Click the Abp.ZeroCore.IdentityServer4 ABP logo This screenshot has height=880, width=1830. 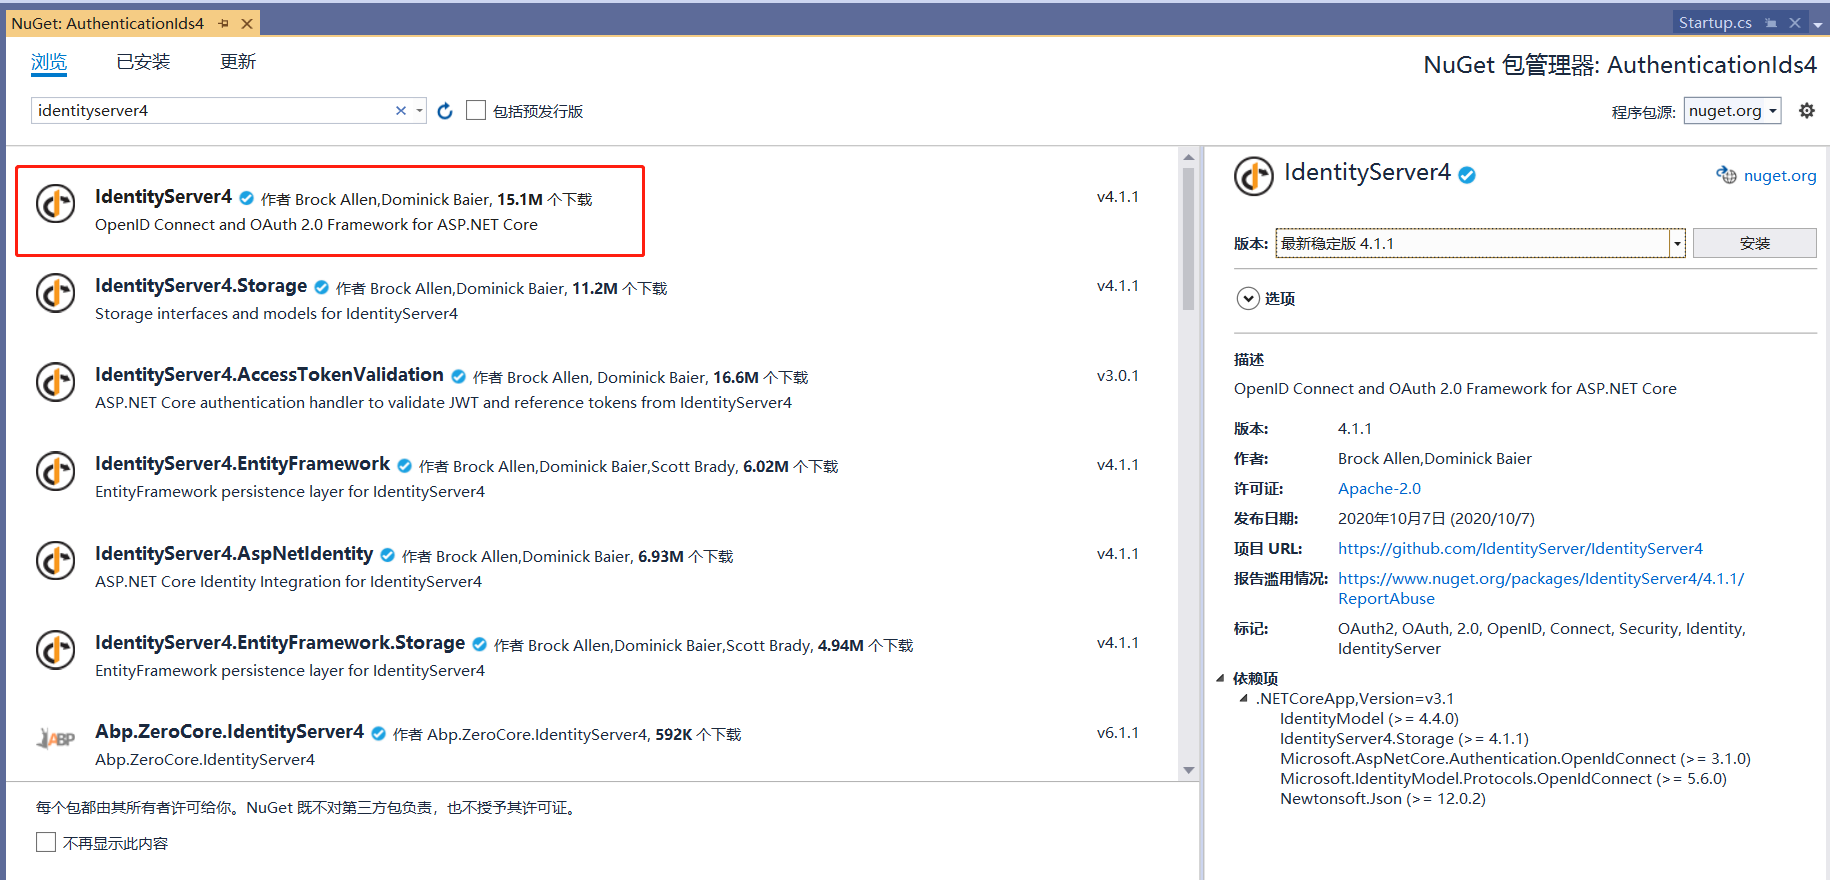point(56,739)
